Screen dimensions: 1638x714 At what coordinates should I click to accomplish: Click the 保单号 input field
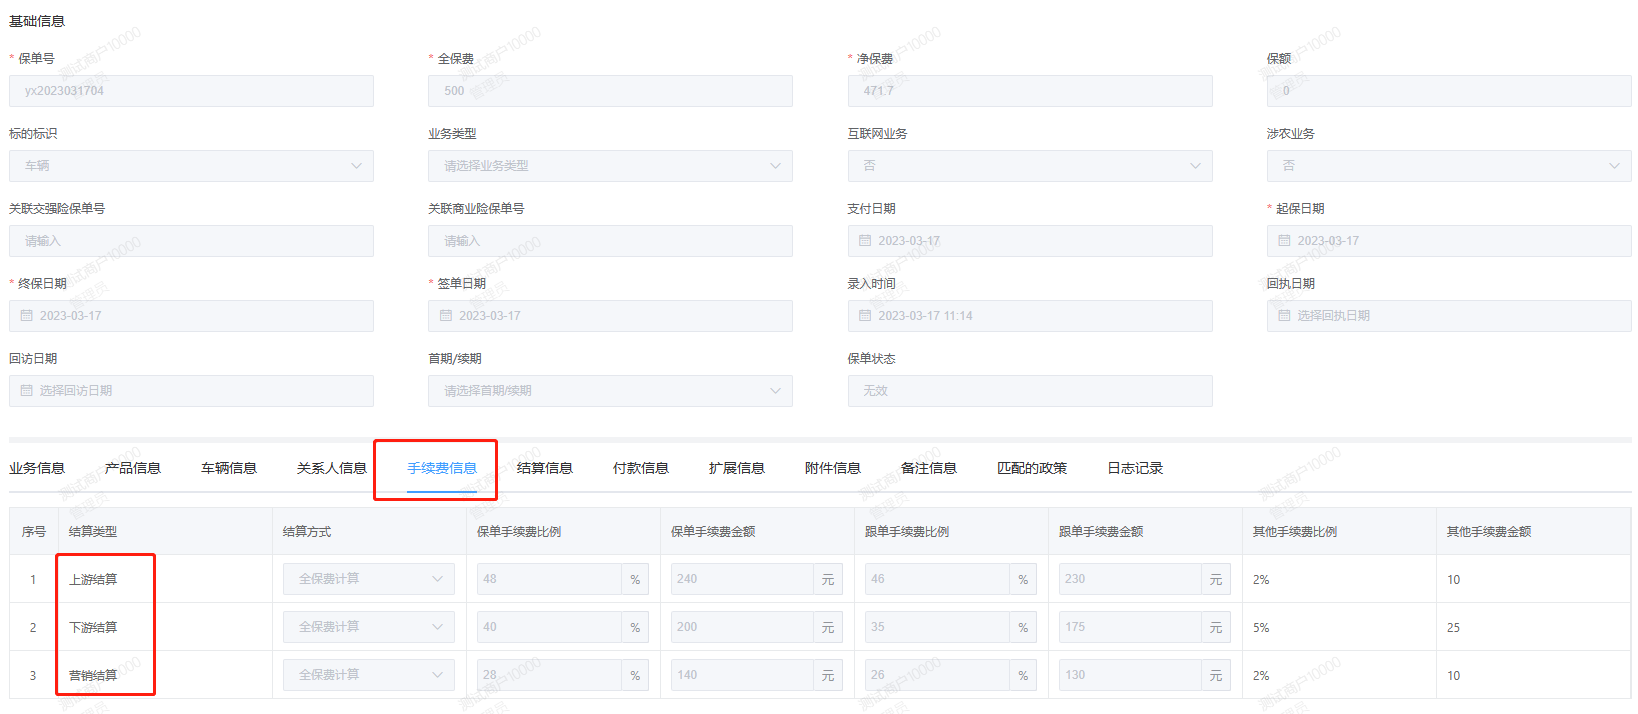click(x=191, y=91)
